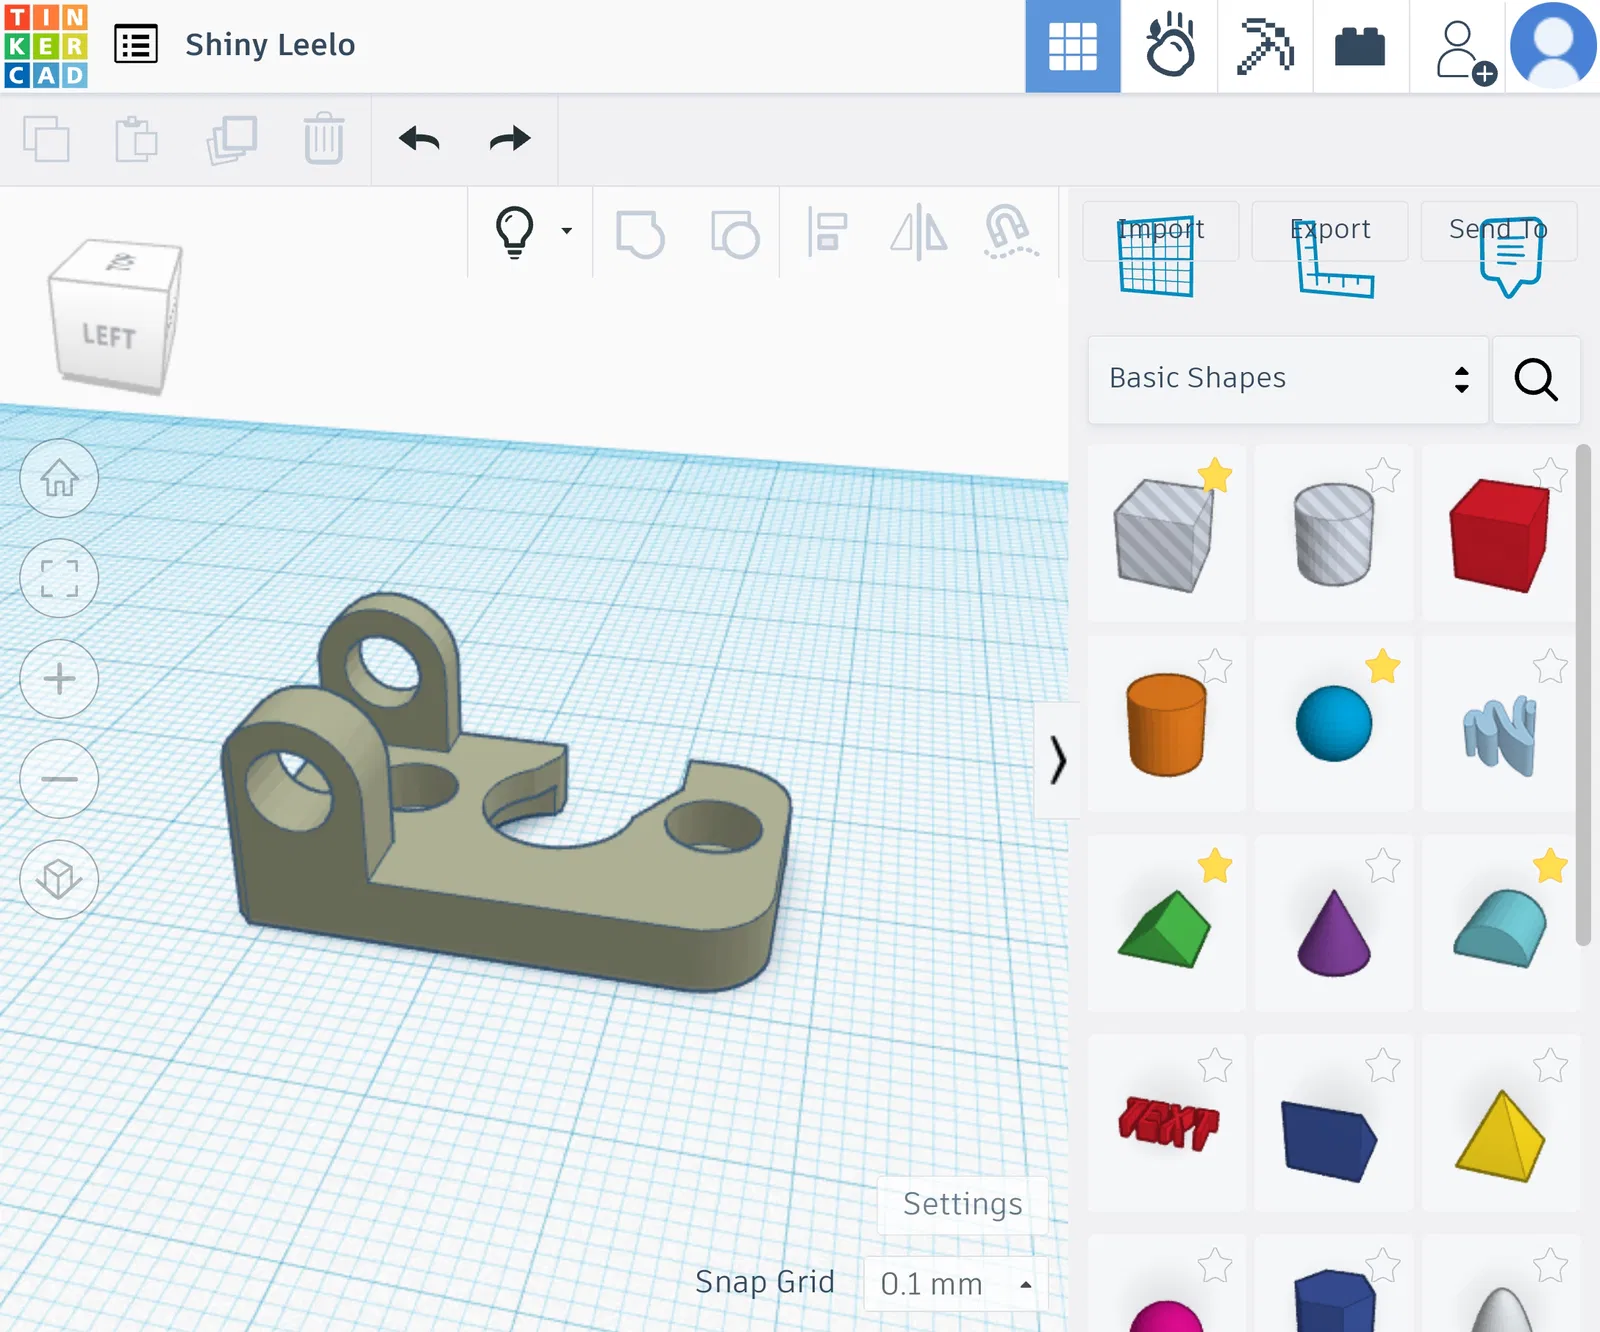Image resolution: width=1600 pixels, height=1332 pixels.
Task: Zoom out using the minus button
Action: 59,778
